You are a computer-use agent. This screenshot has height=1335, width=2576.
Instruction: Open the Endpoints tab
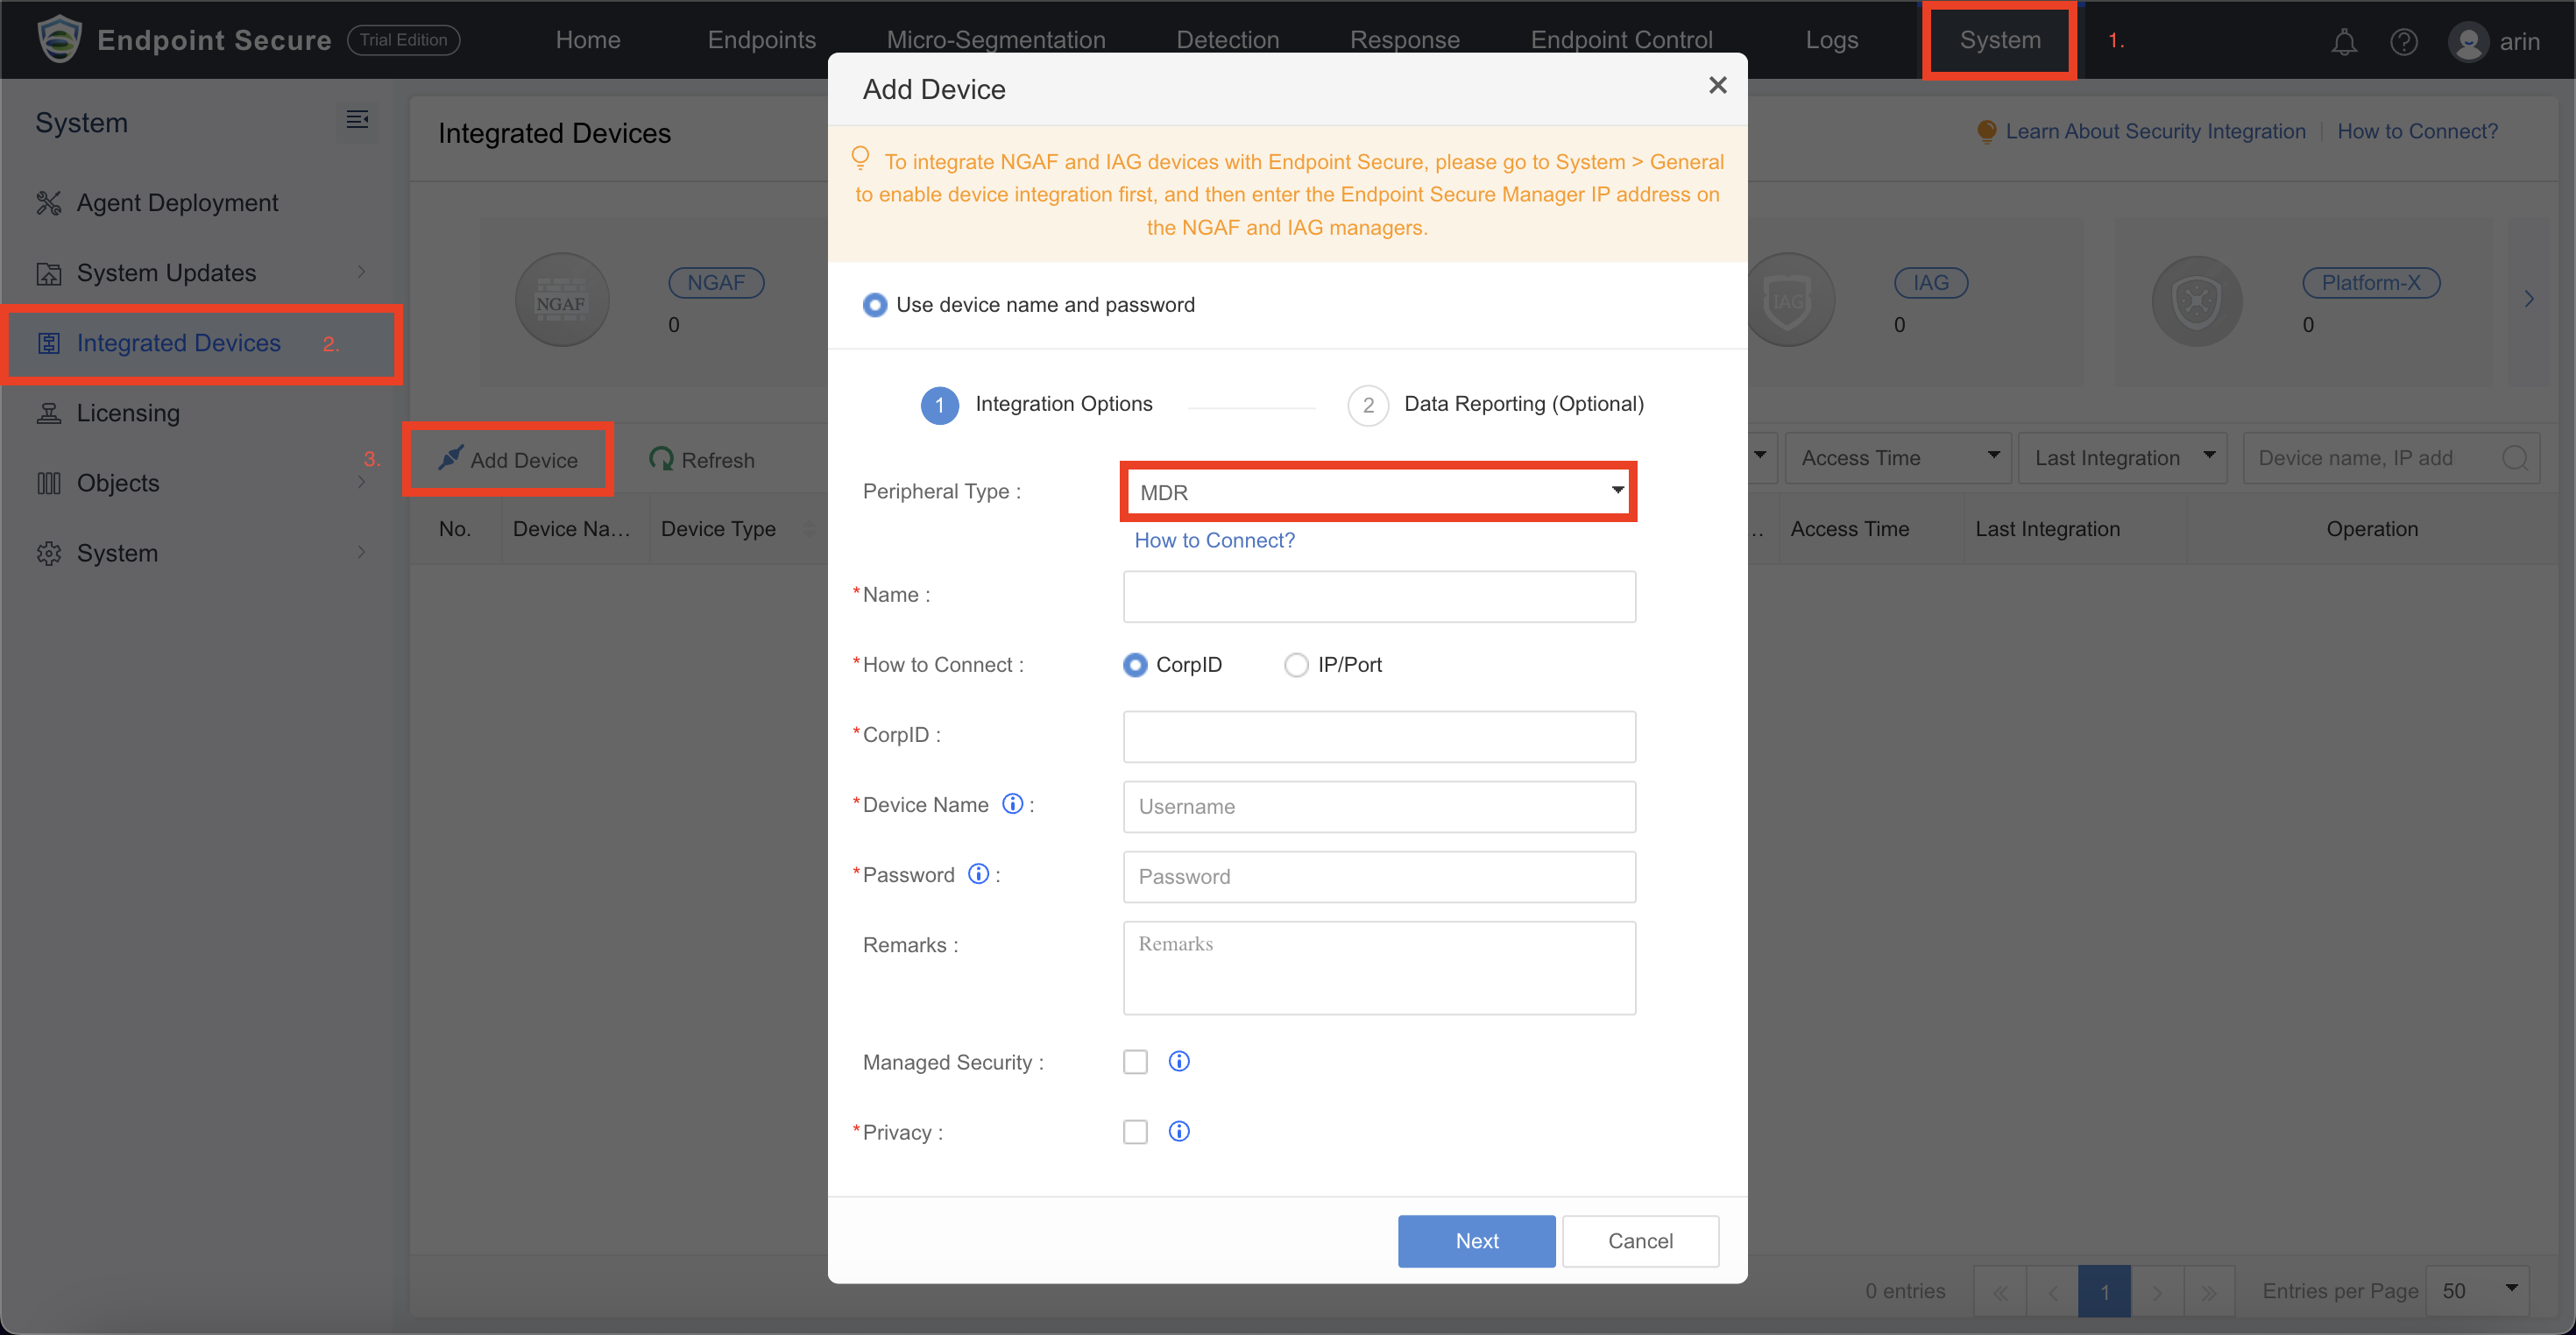click(x=762, y=40)
